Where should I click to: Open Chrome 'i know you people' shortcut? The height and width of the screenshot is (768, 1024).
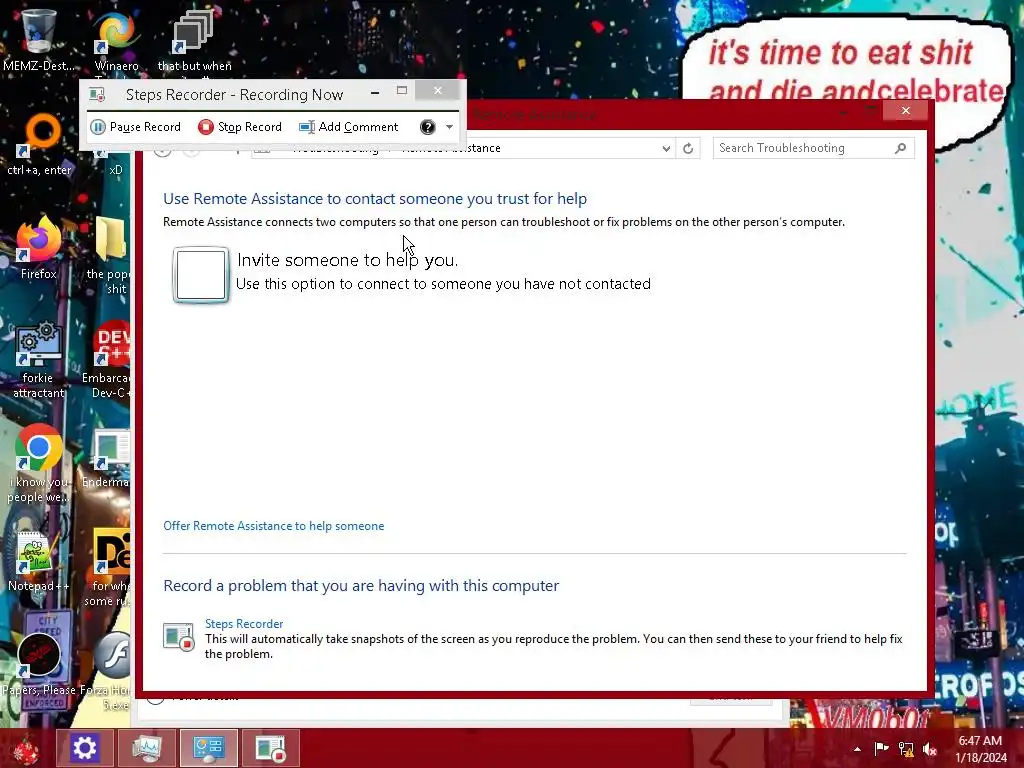click(38, 464)
